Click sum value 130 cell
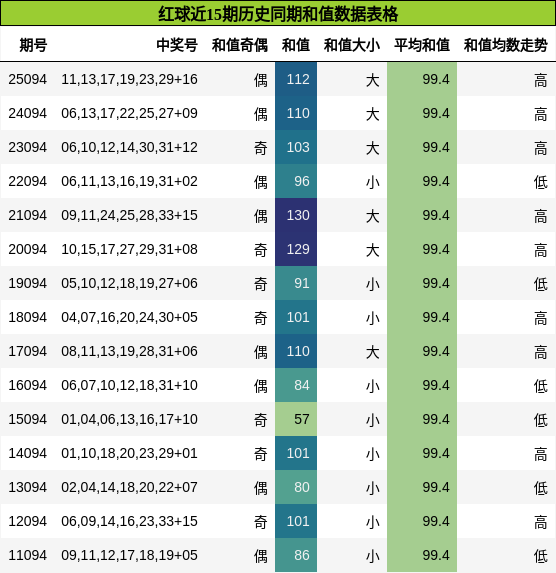This screenshot has height=573, width=556. pyautogui.click(x=296, y=215)
